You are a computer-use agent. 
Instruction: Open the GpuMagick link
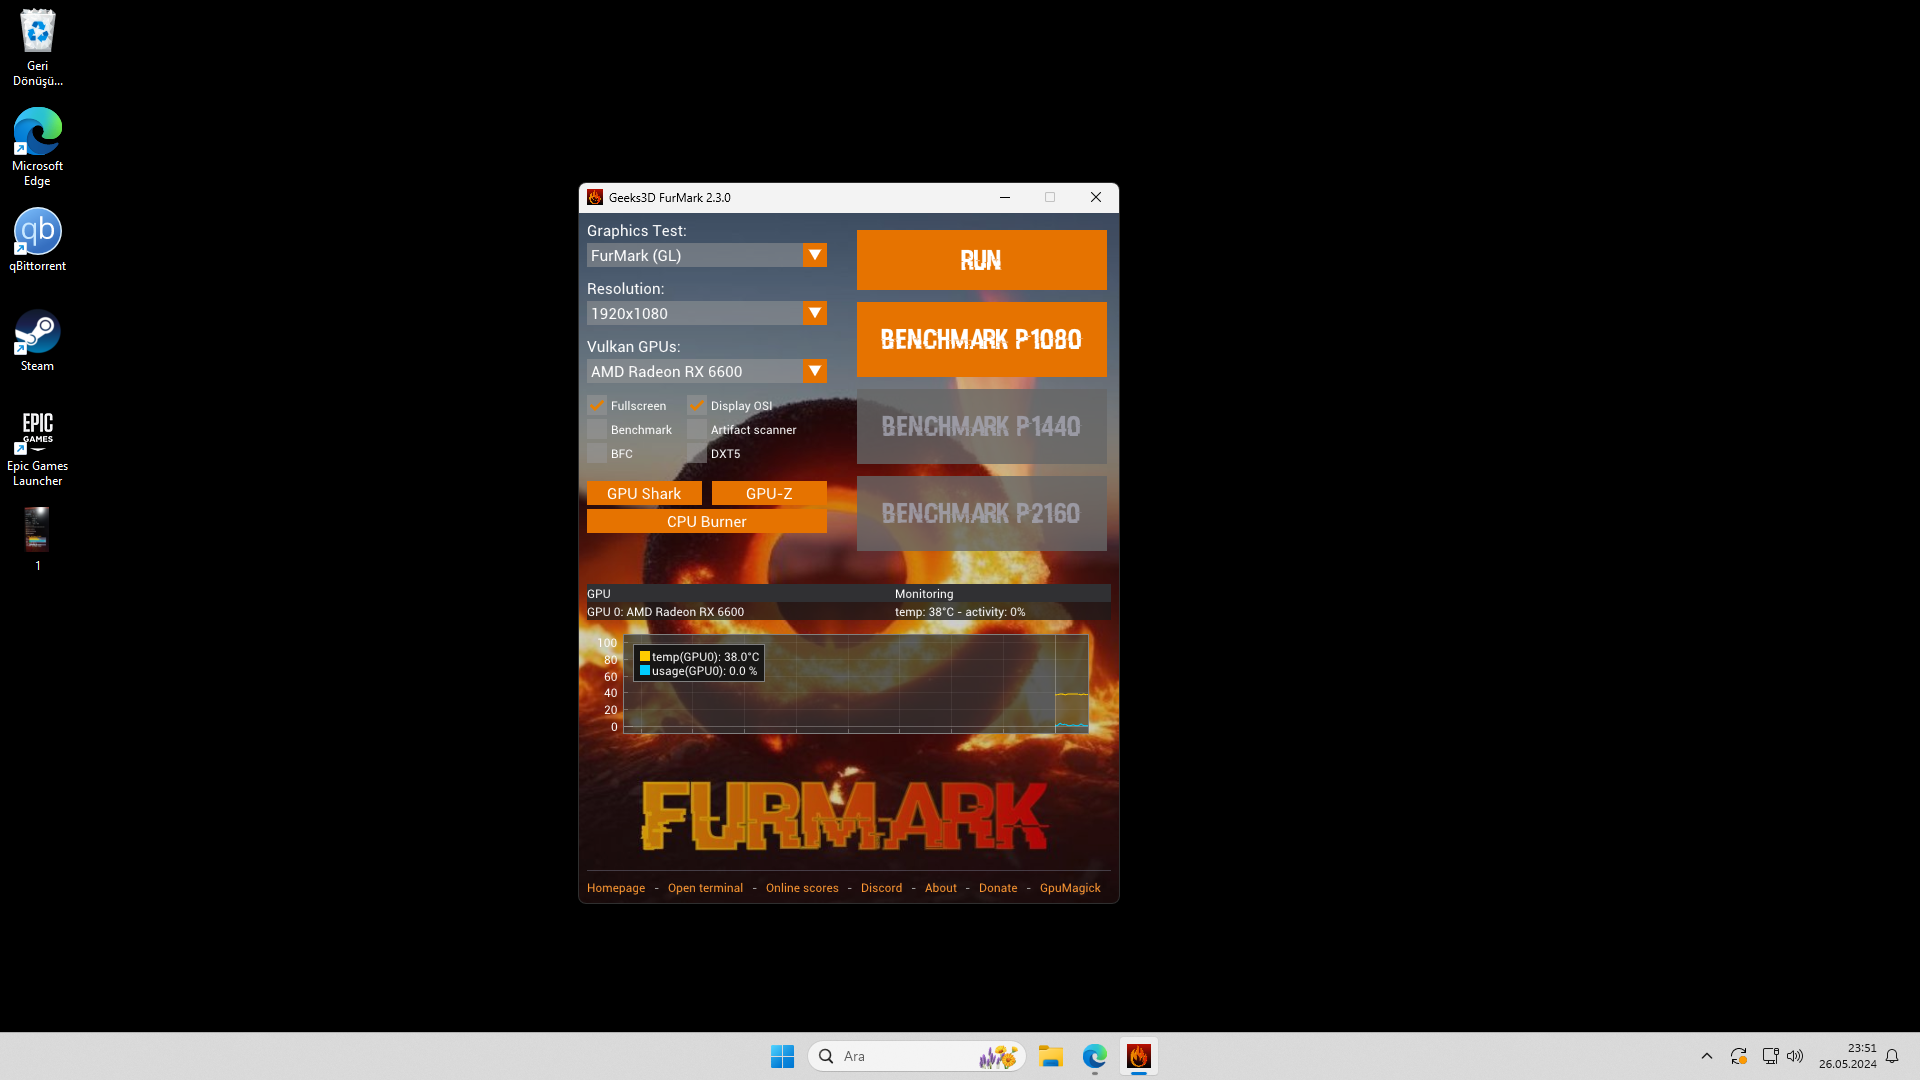(x=1070, y=888)
